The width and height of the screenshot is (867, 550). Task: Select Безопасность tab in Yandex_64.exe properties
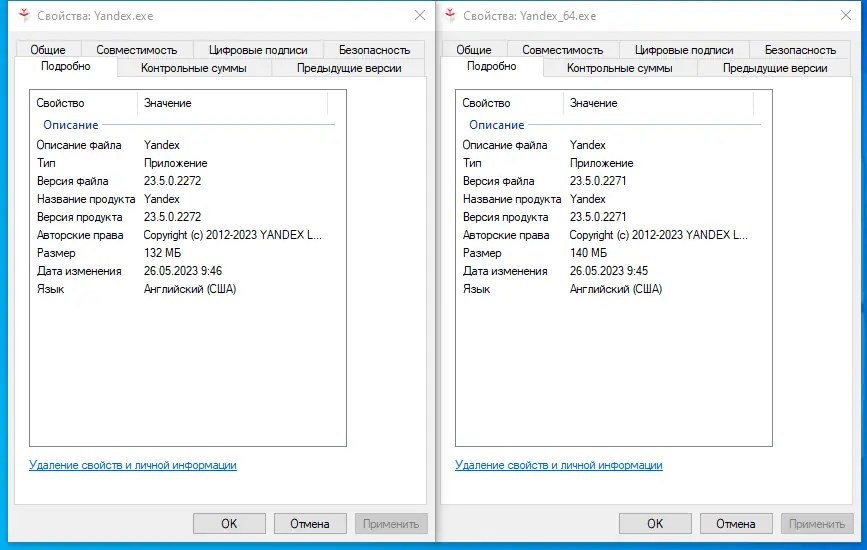click(x=800, y=50)
